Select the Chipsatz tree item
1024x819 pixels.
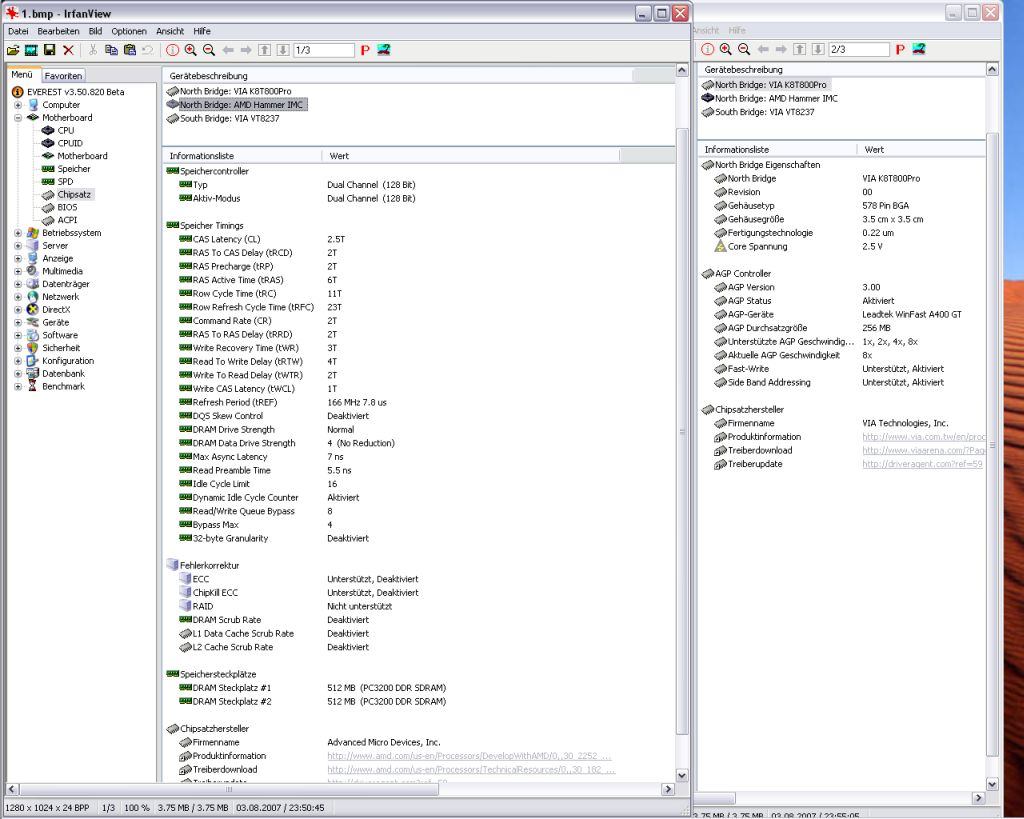(74, 195)
